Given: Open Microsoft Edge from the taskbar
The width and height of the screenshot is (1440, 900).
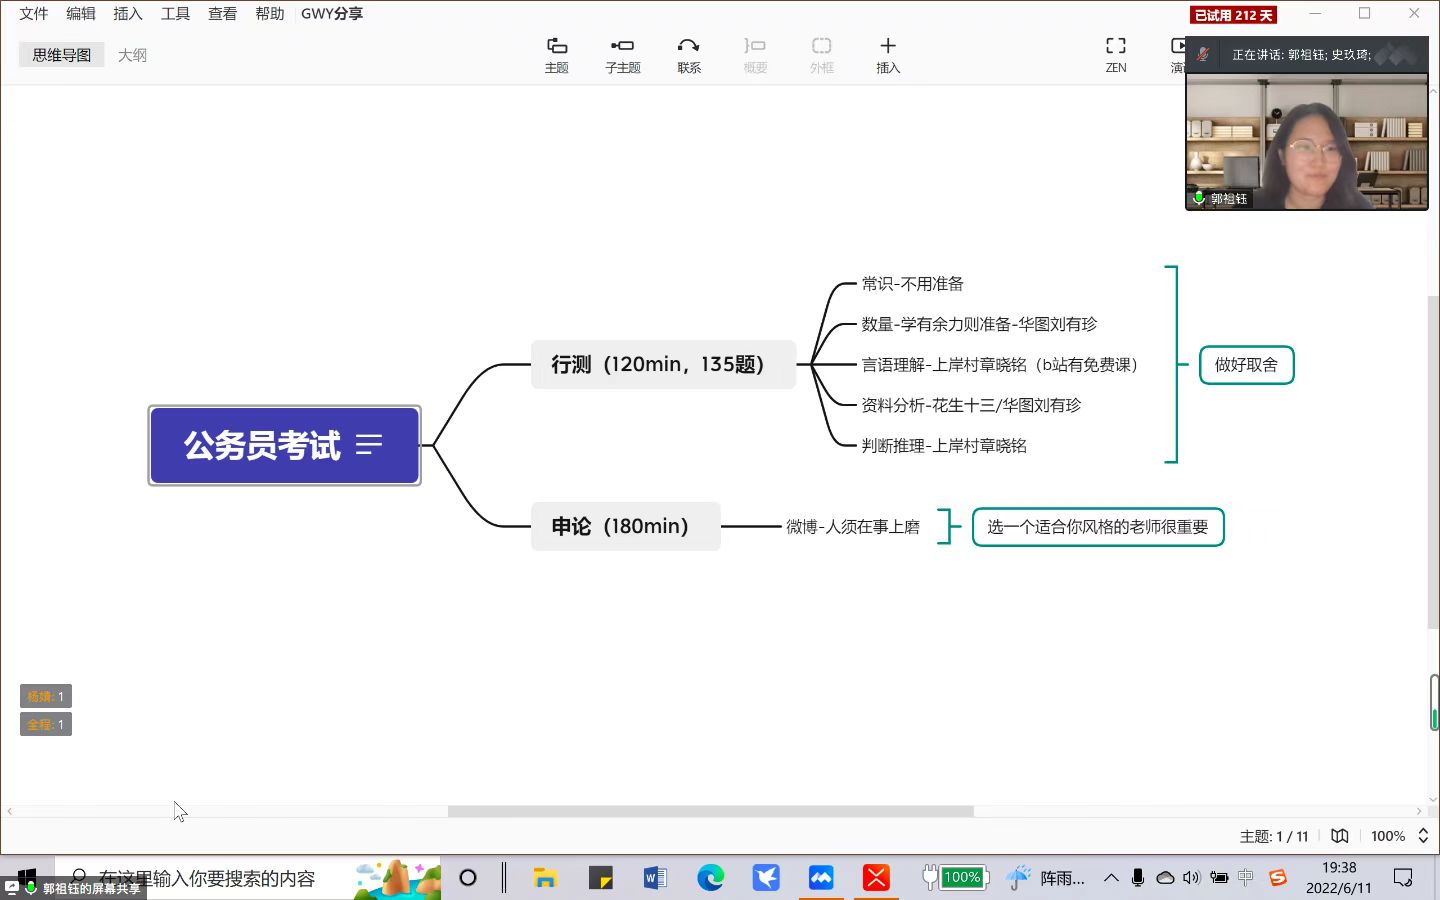Looking at the screenshot, I should [710, 878].
